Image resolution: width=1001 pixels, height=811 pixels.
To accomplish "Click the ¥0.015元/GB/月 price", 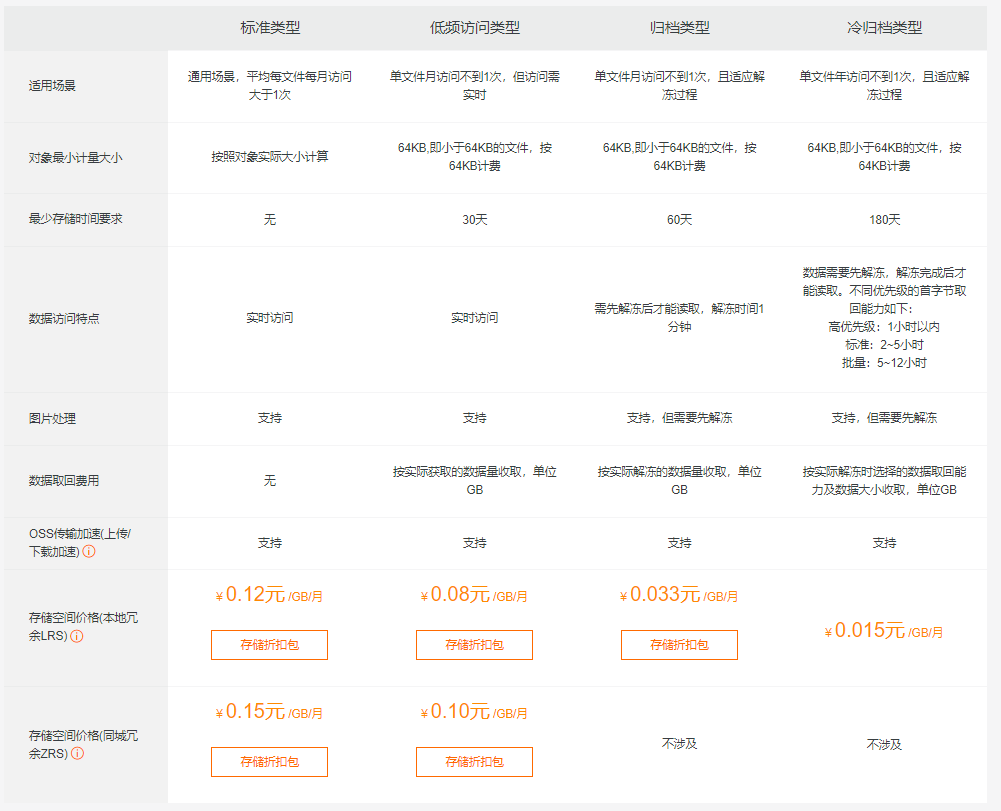I will pyautogui.click(x=884, y=630).
